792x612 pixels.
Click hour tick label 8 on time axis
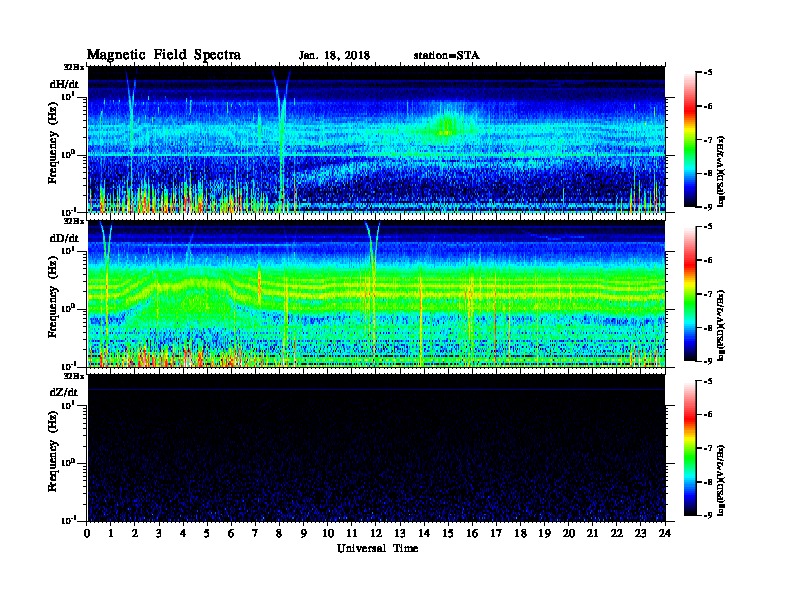point(279,534)
